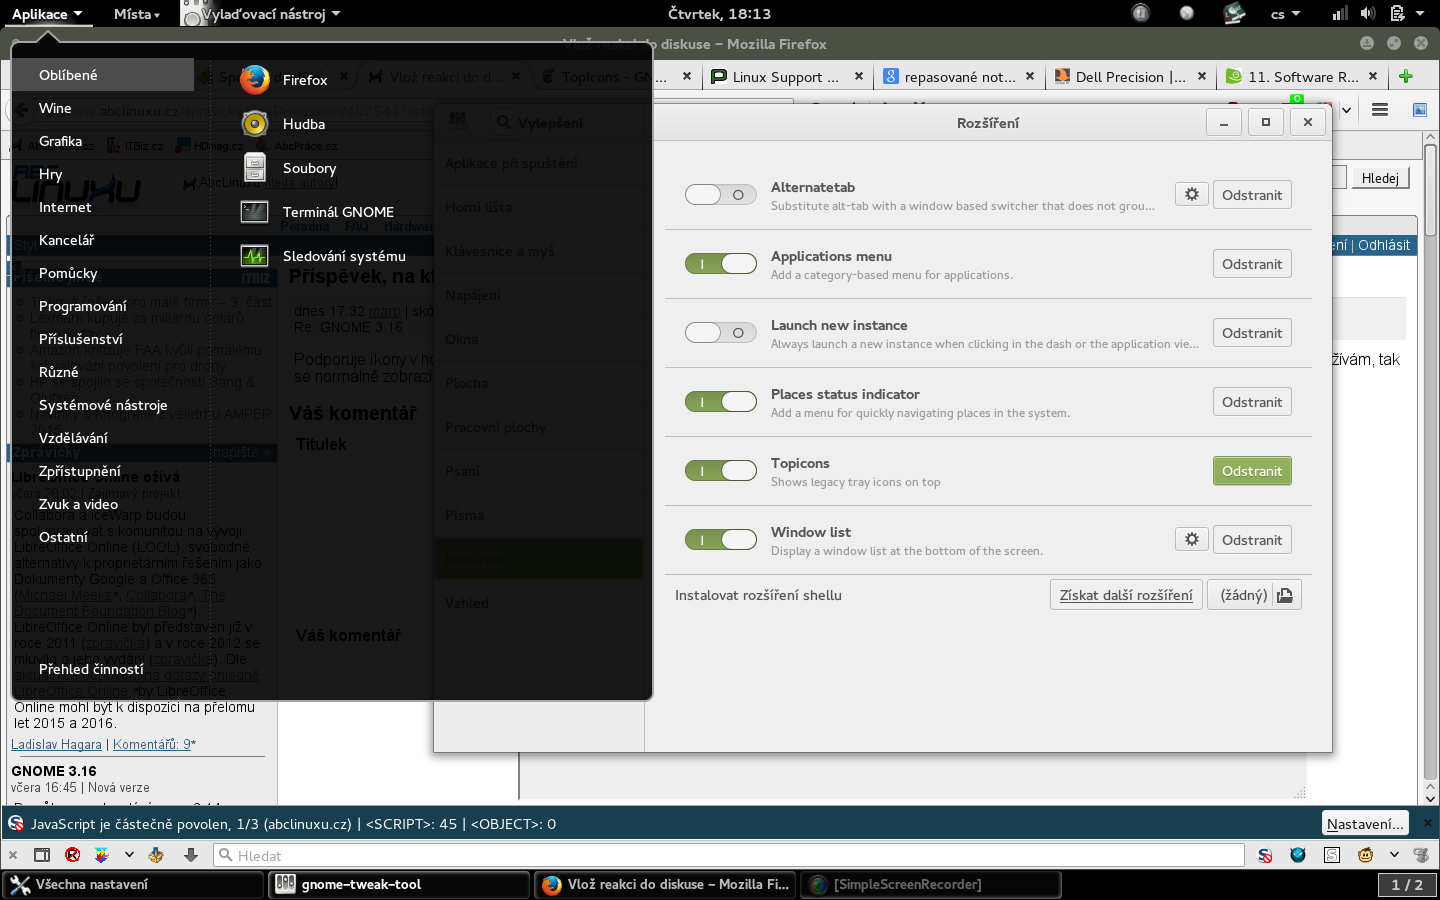1440x900 pixels.
Task: Click the file chooser icon next to (žádný)
Action: 1286,595
